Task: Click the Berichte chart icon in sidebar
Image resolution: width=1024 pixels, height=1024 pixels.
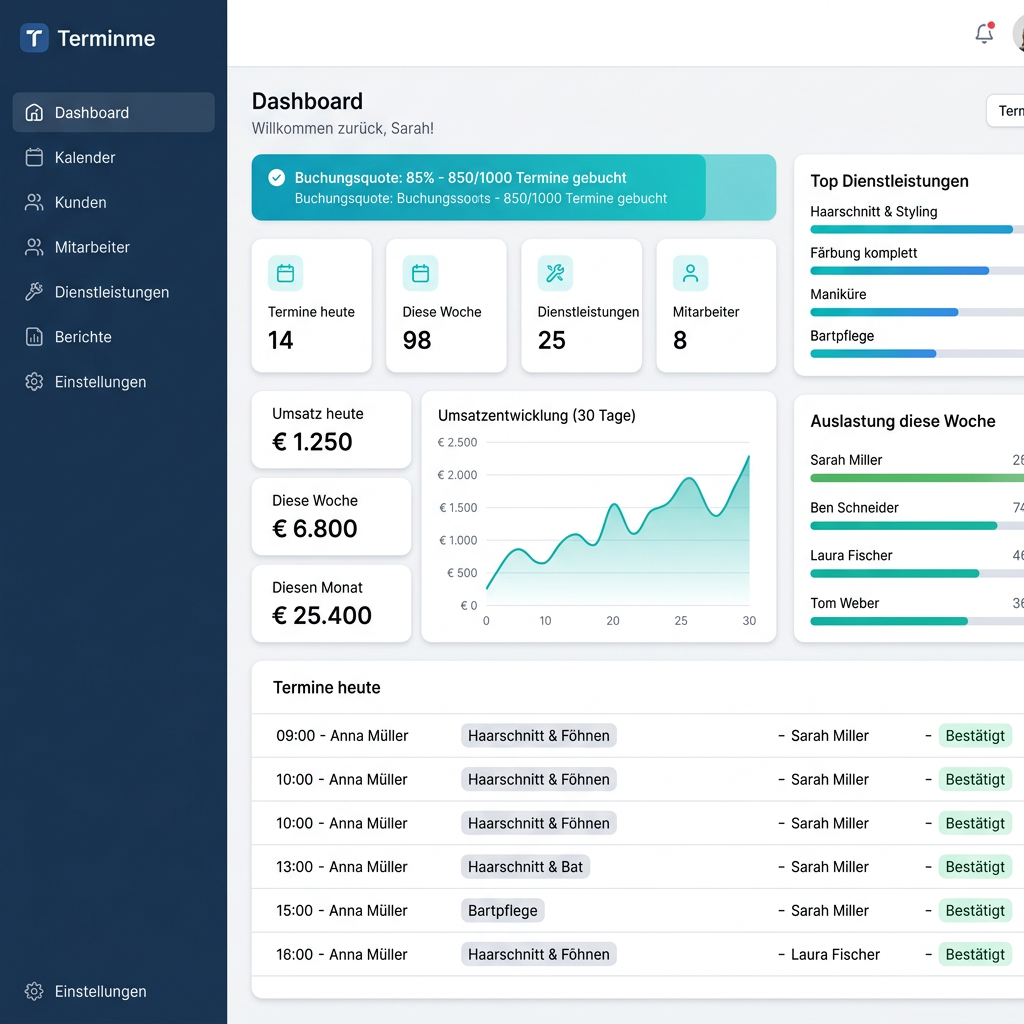Action: tap(34, 337)
